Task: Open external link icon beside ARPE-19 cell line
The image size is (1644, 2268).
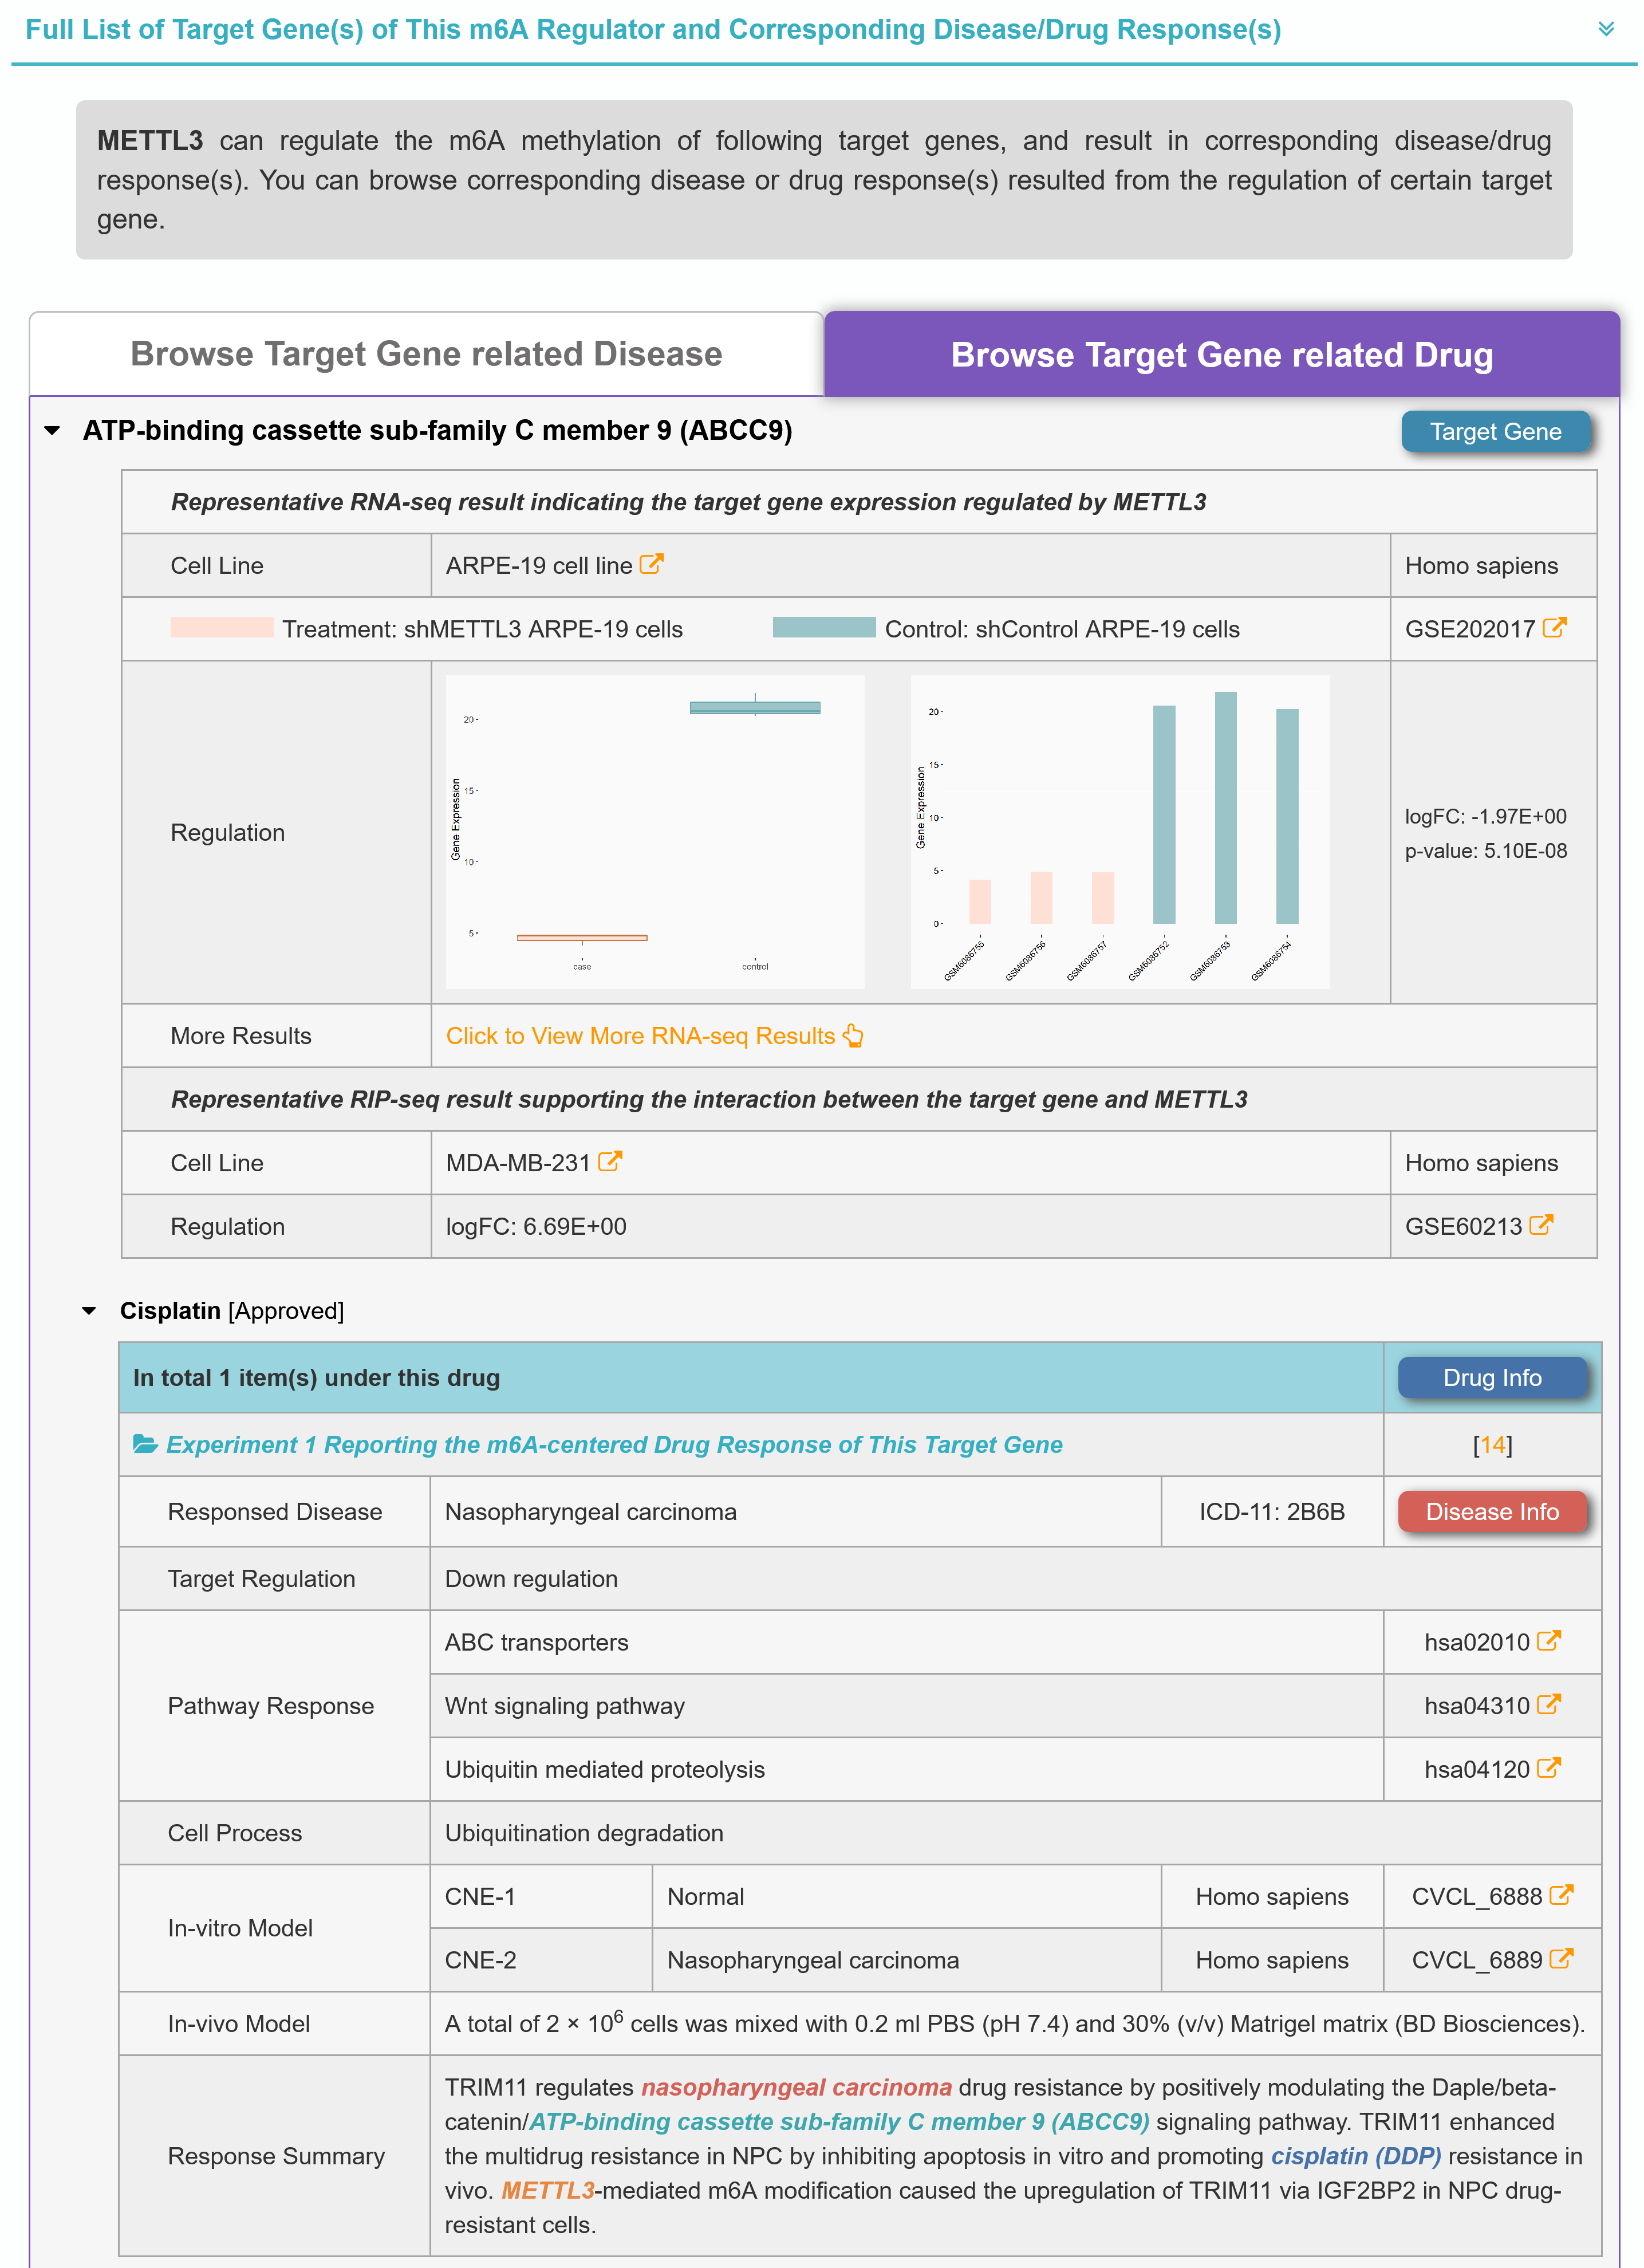Action: tap(651, 564)
